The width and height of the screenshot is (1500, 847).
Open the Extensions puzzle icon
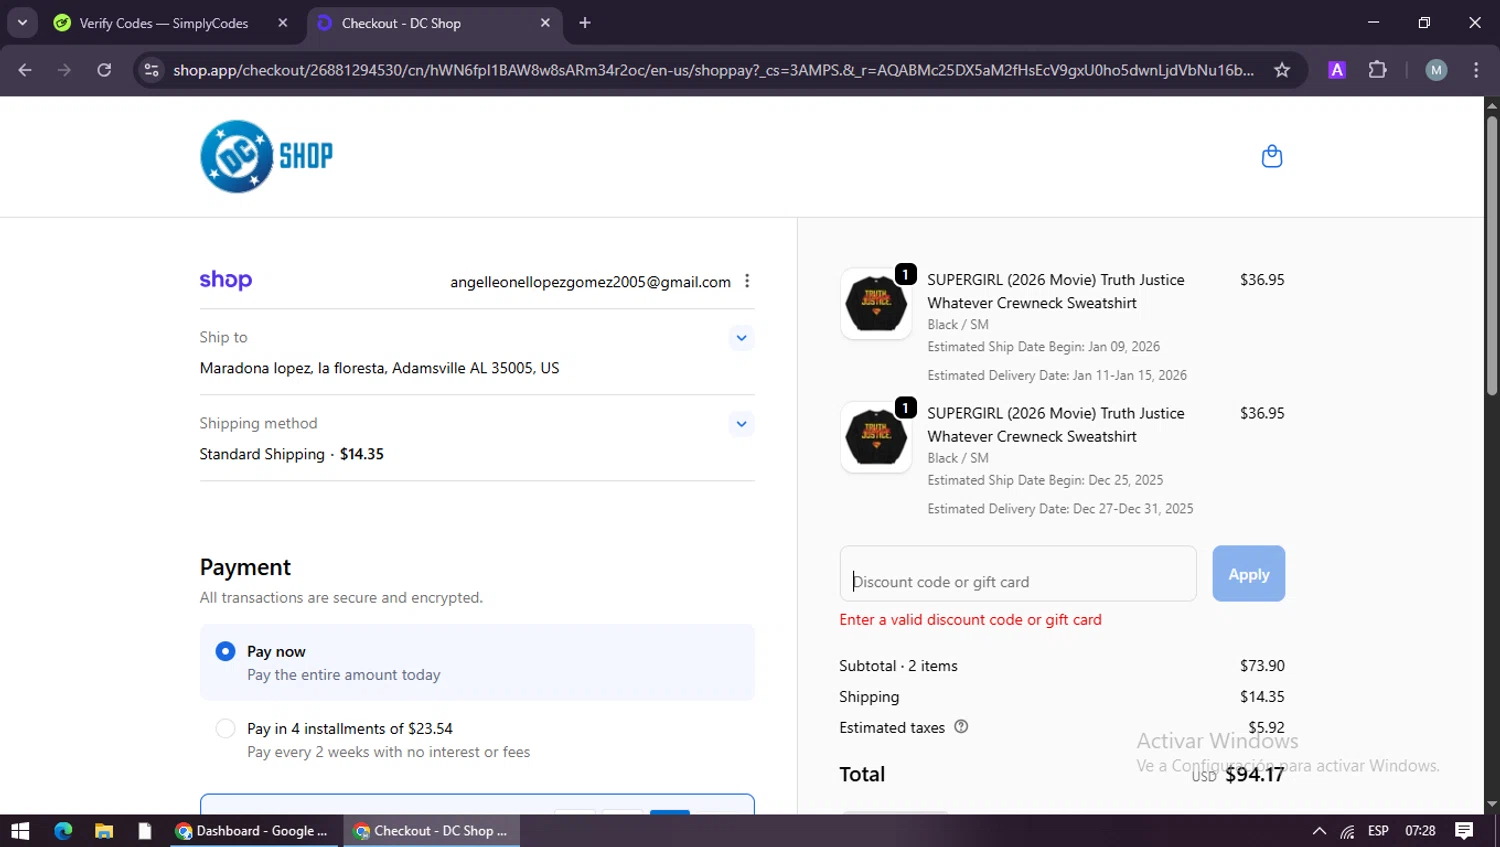tap(1378, 70)
